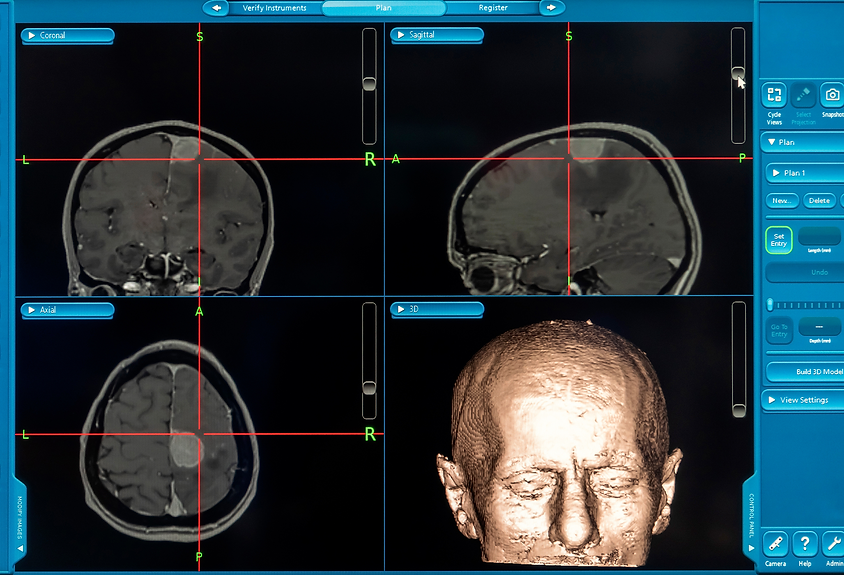Click the crosshair center in the Sagittal view
844x575 pixels.
[x=569, y=159]
